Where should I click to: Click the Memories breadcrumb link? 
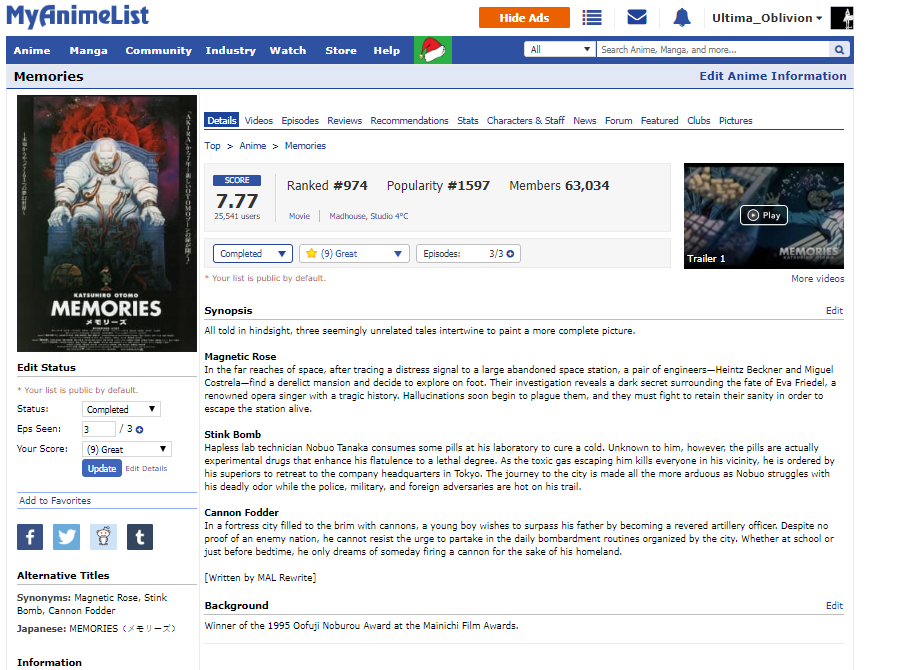coord(305,146)
